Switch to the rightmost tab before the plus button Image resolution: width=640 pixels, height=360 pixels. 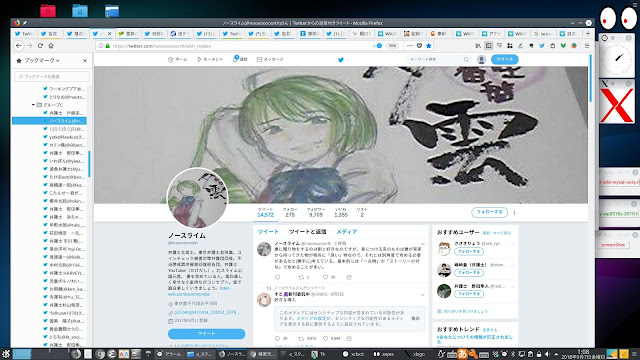point(569,34)
